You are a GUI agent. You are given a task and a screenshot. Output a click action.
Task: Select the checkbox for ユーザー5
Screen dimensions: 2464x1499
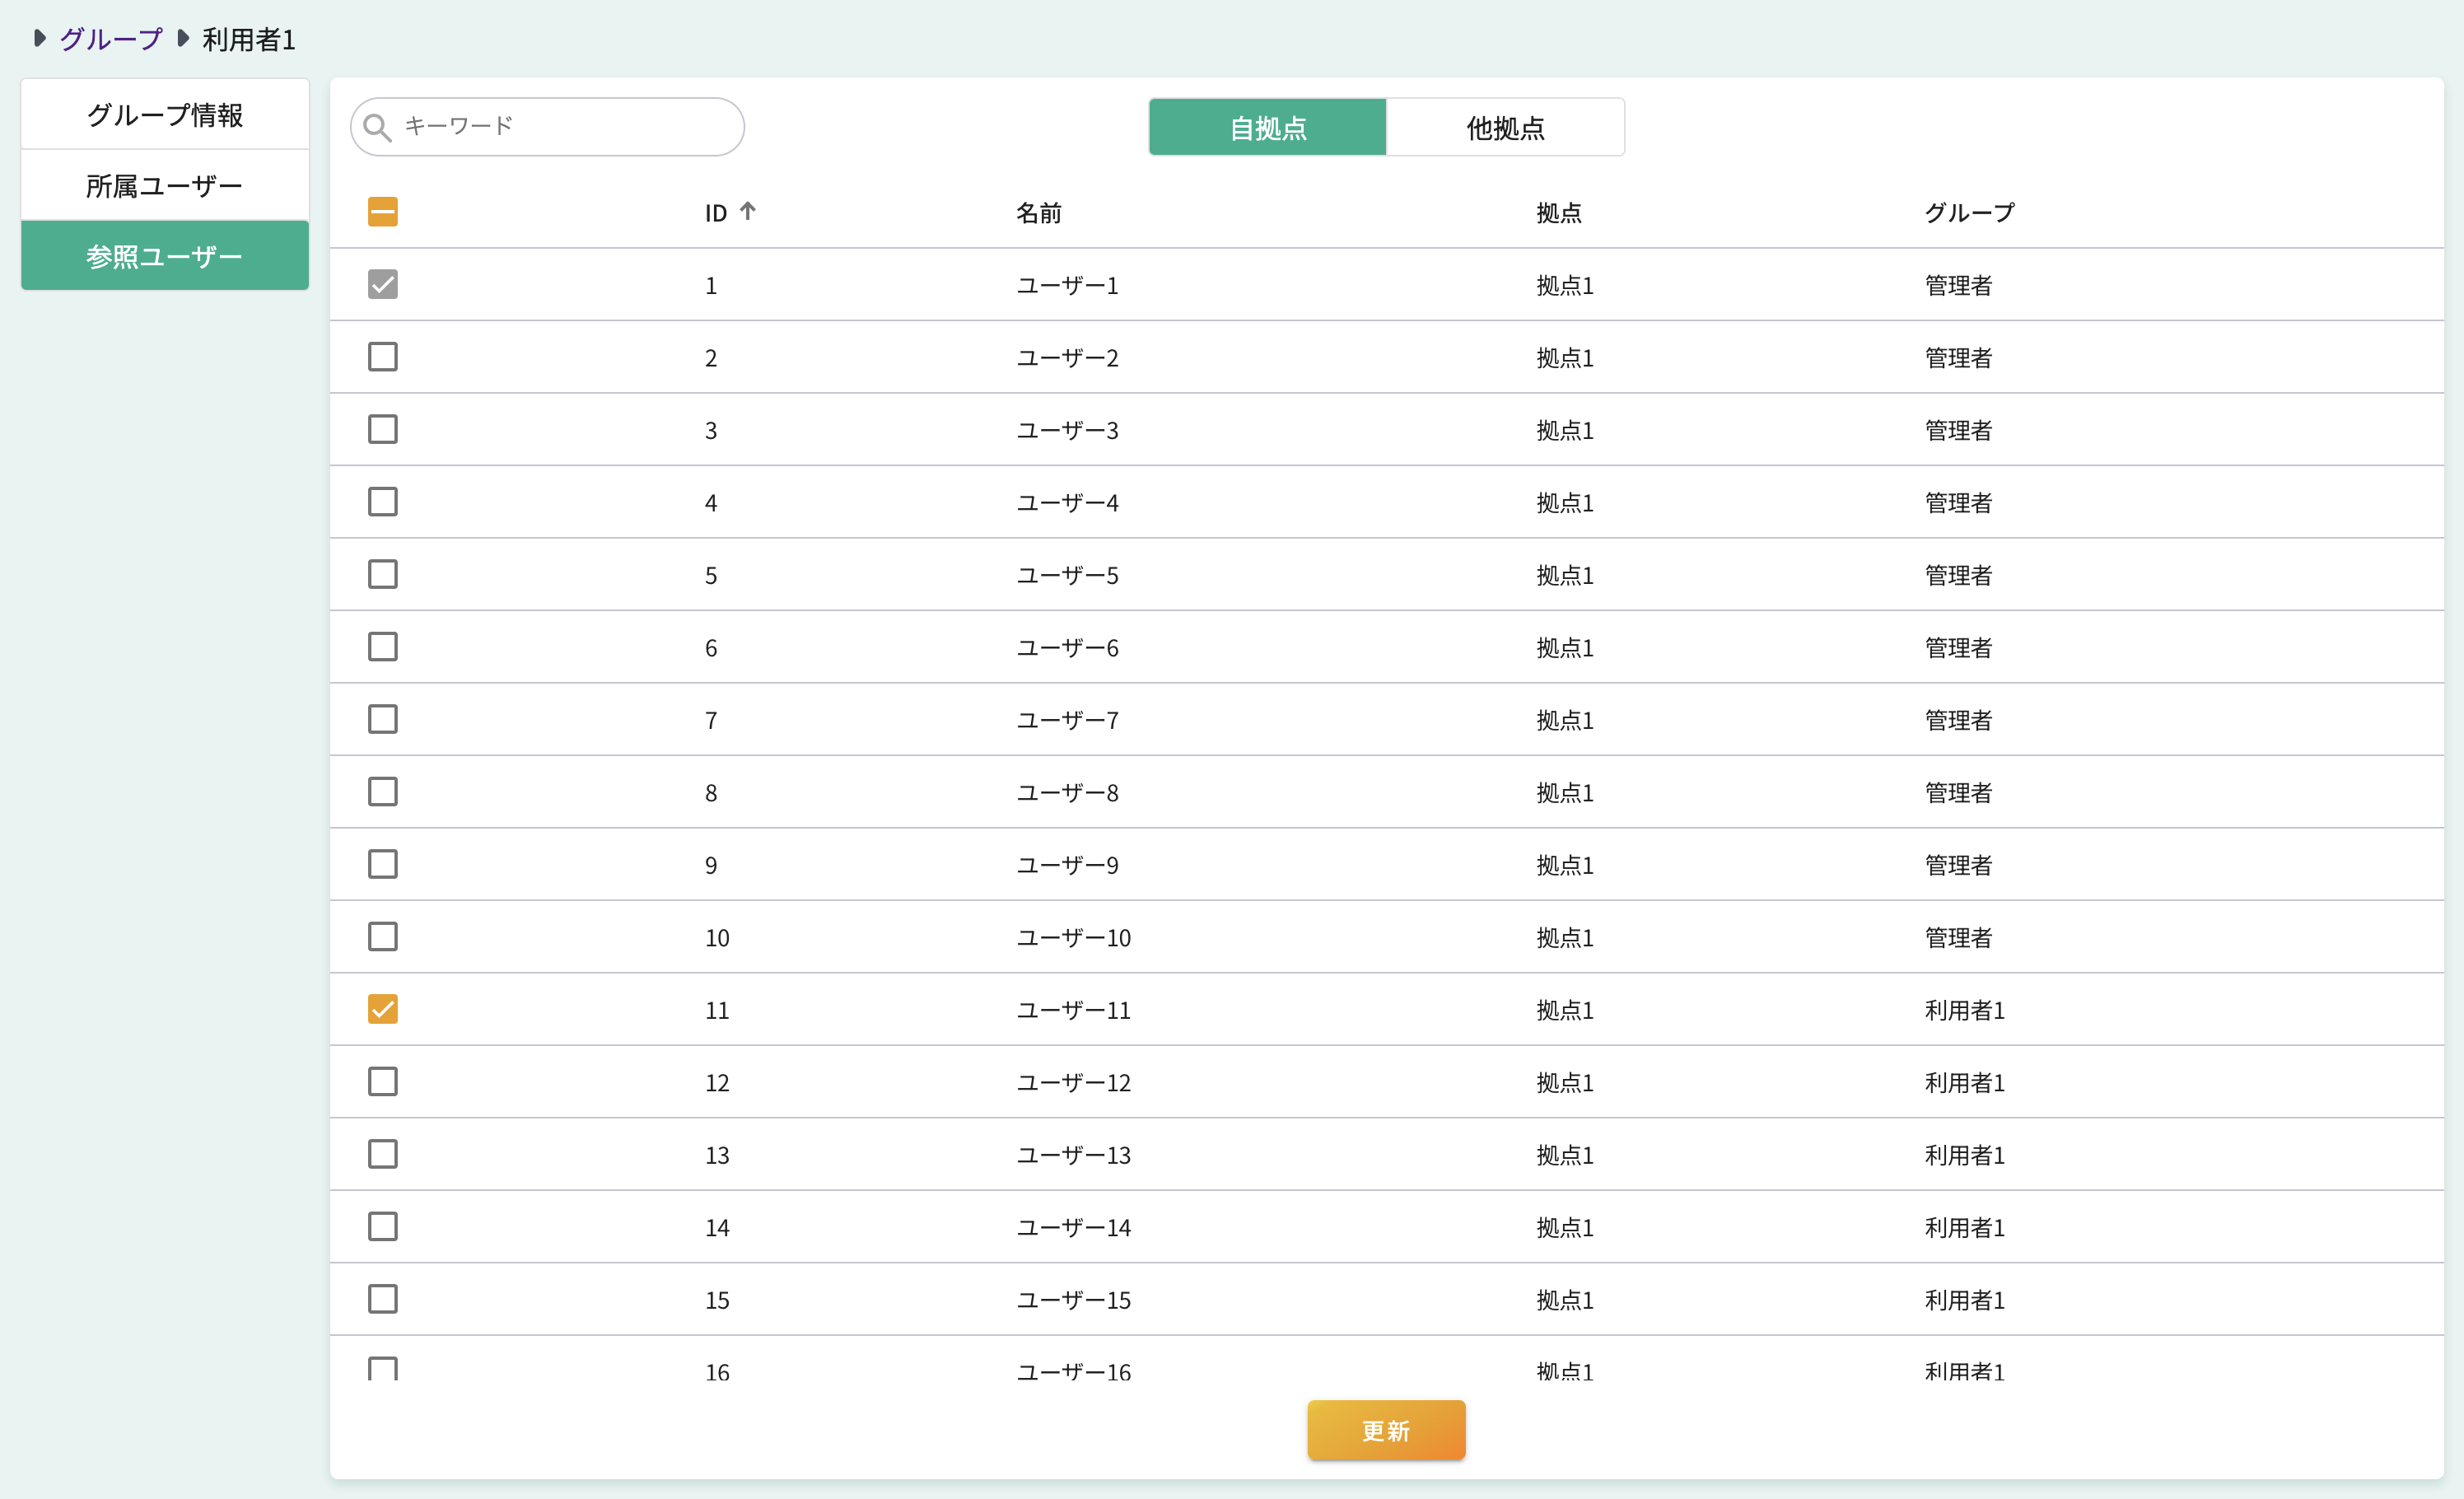382,574
